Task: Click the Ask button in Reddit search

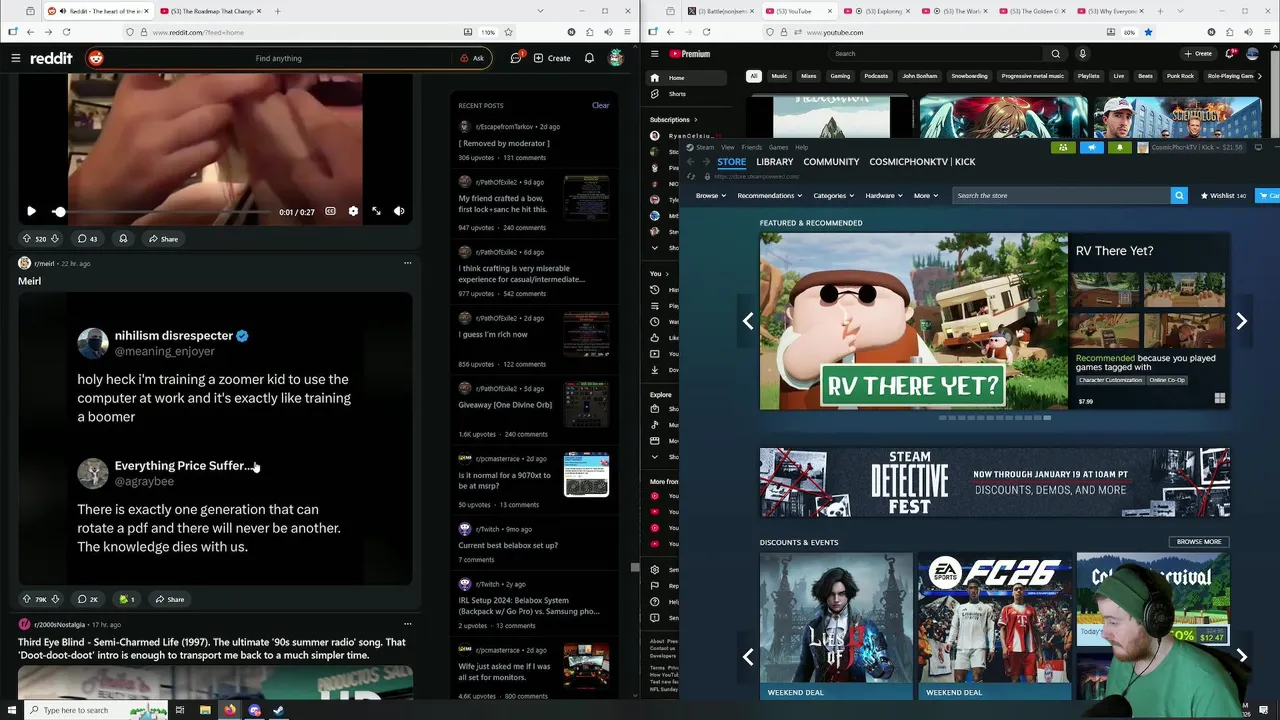Action: pos(472,58)
